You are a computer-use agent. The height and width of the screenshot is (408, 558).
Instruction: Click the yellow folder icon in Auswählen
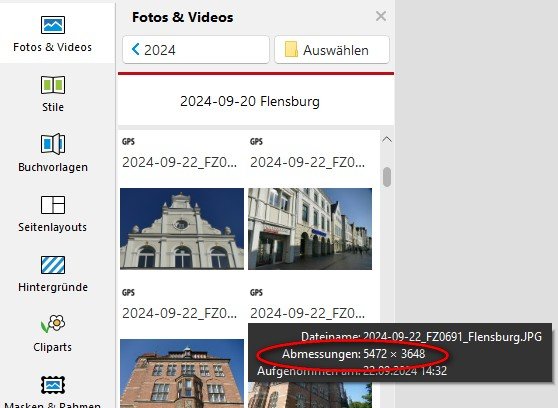[291, 49]
